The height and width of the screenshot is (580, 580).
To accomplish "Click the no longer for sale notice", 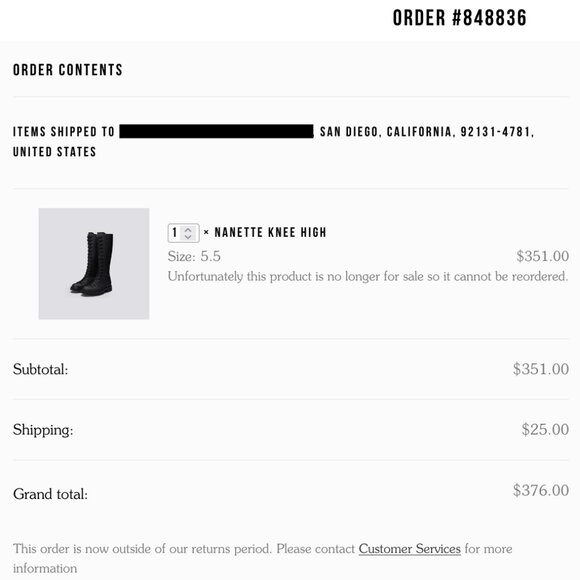I will click(368, 276).
